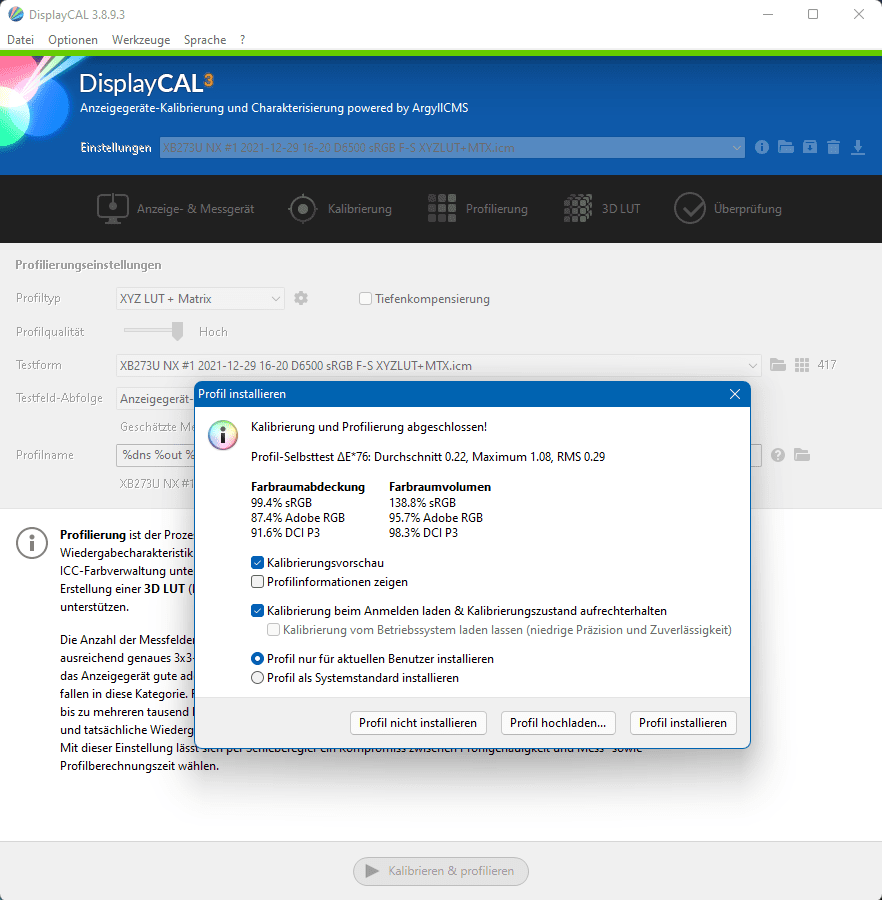The width and height of the screenshot is (882, 900).
Task: Open settings file via header folder icon
Action: 786,148
